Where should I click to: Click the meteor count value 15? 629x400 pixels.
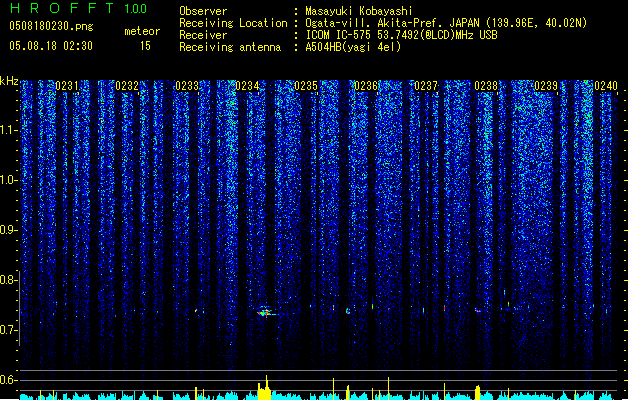point(145,46)
